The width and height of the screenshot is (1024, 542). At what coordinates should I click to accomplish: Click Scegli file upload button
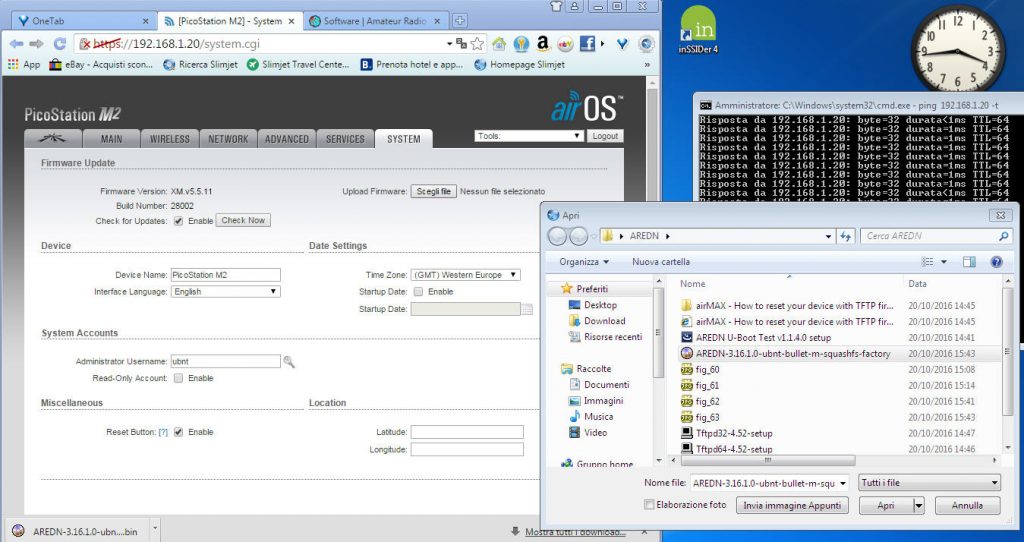tap(434, 191)
